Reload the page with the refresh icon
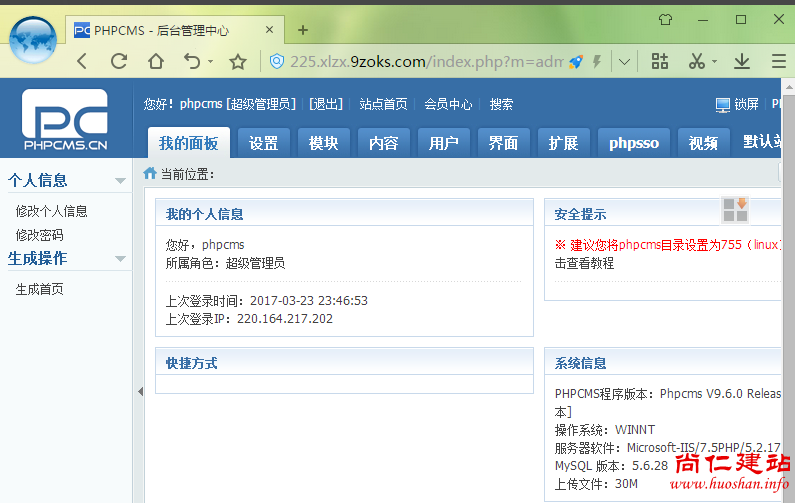 pos(119,62)
